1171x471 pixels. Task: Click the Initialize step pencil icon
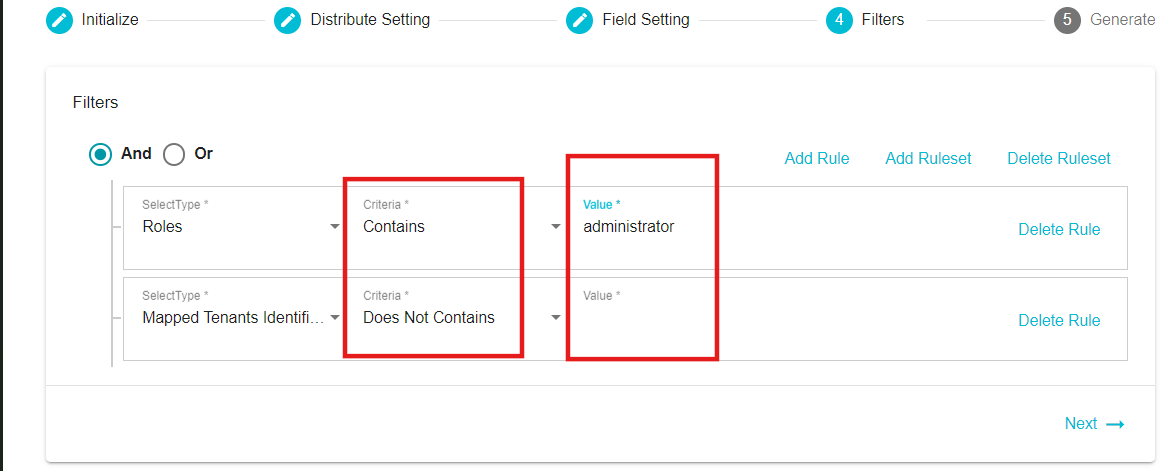pos(59,20)
